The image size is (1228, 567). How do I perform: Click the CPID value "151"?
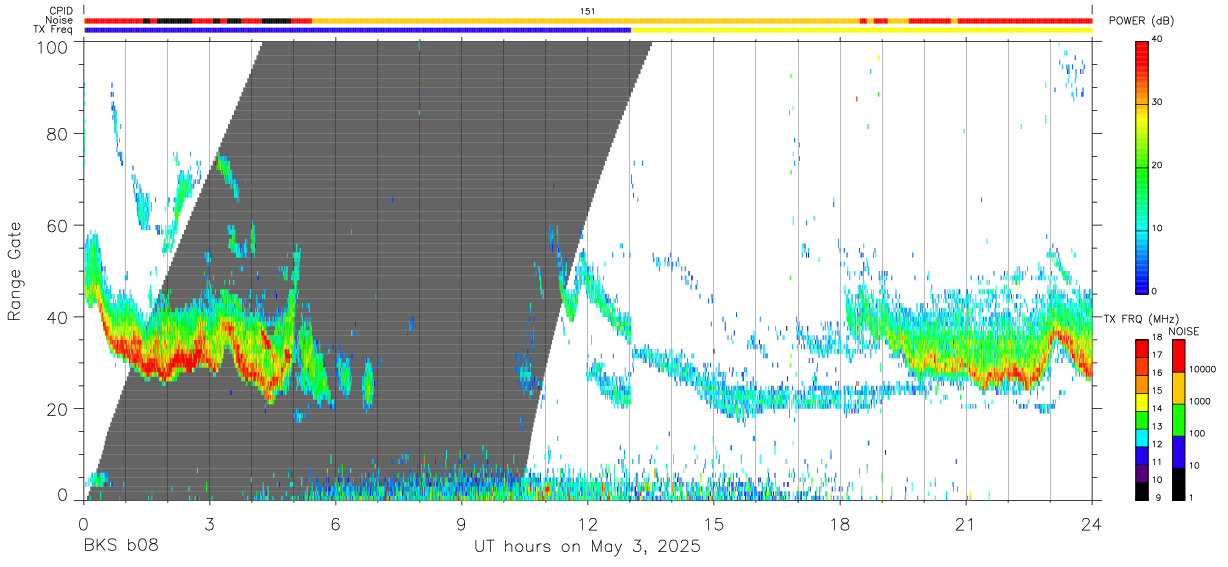588,11
